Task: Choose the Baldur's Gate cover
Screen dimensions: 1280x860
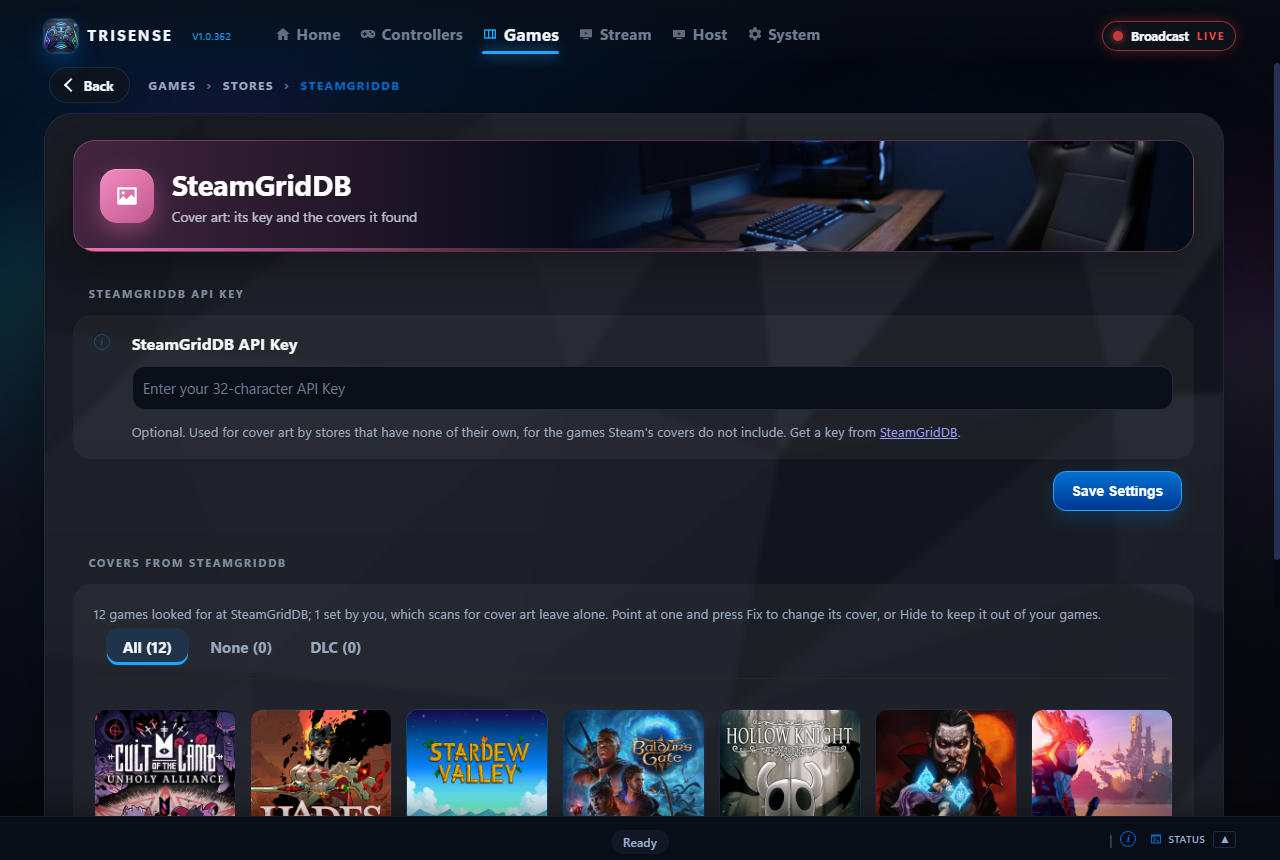Action: coord(634,763)
